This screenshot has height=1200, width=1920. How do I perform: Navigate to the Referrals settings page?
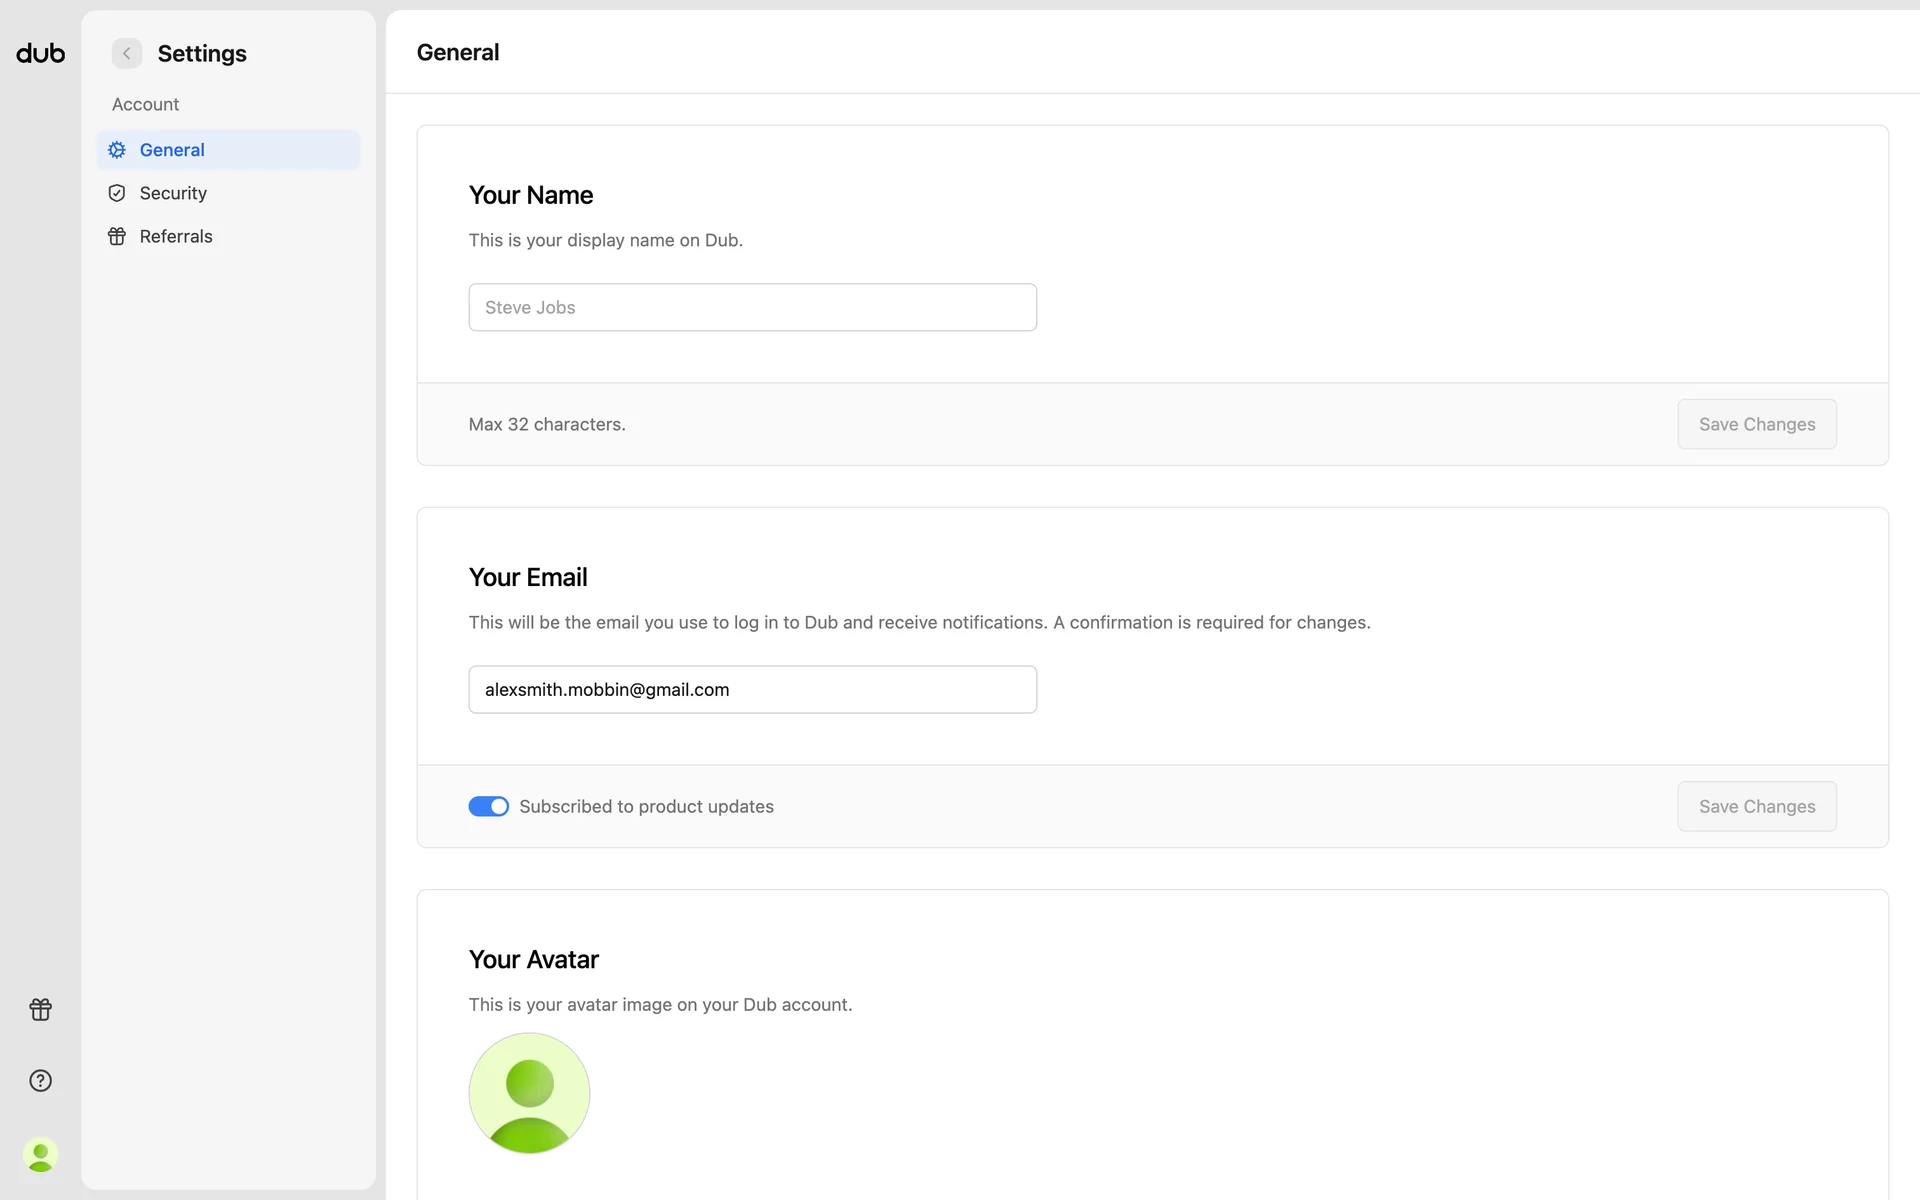pos(176,236)
